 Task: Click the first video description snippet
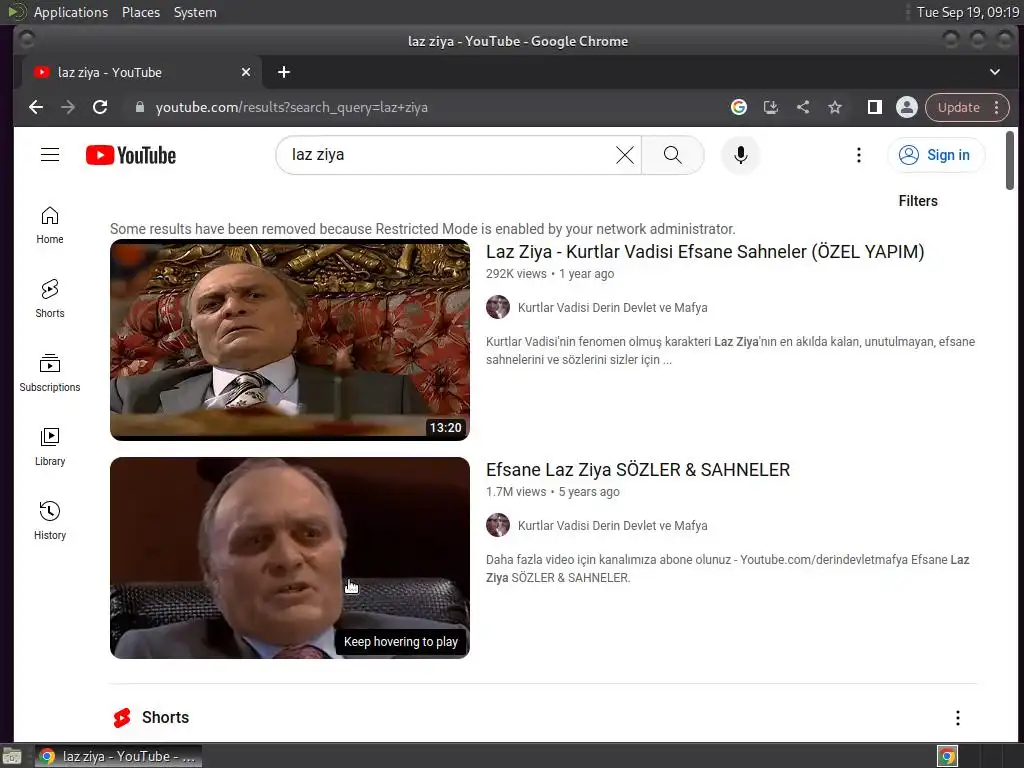[730, 351]
